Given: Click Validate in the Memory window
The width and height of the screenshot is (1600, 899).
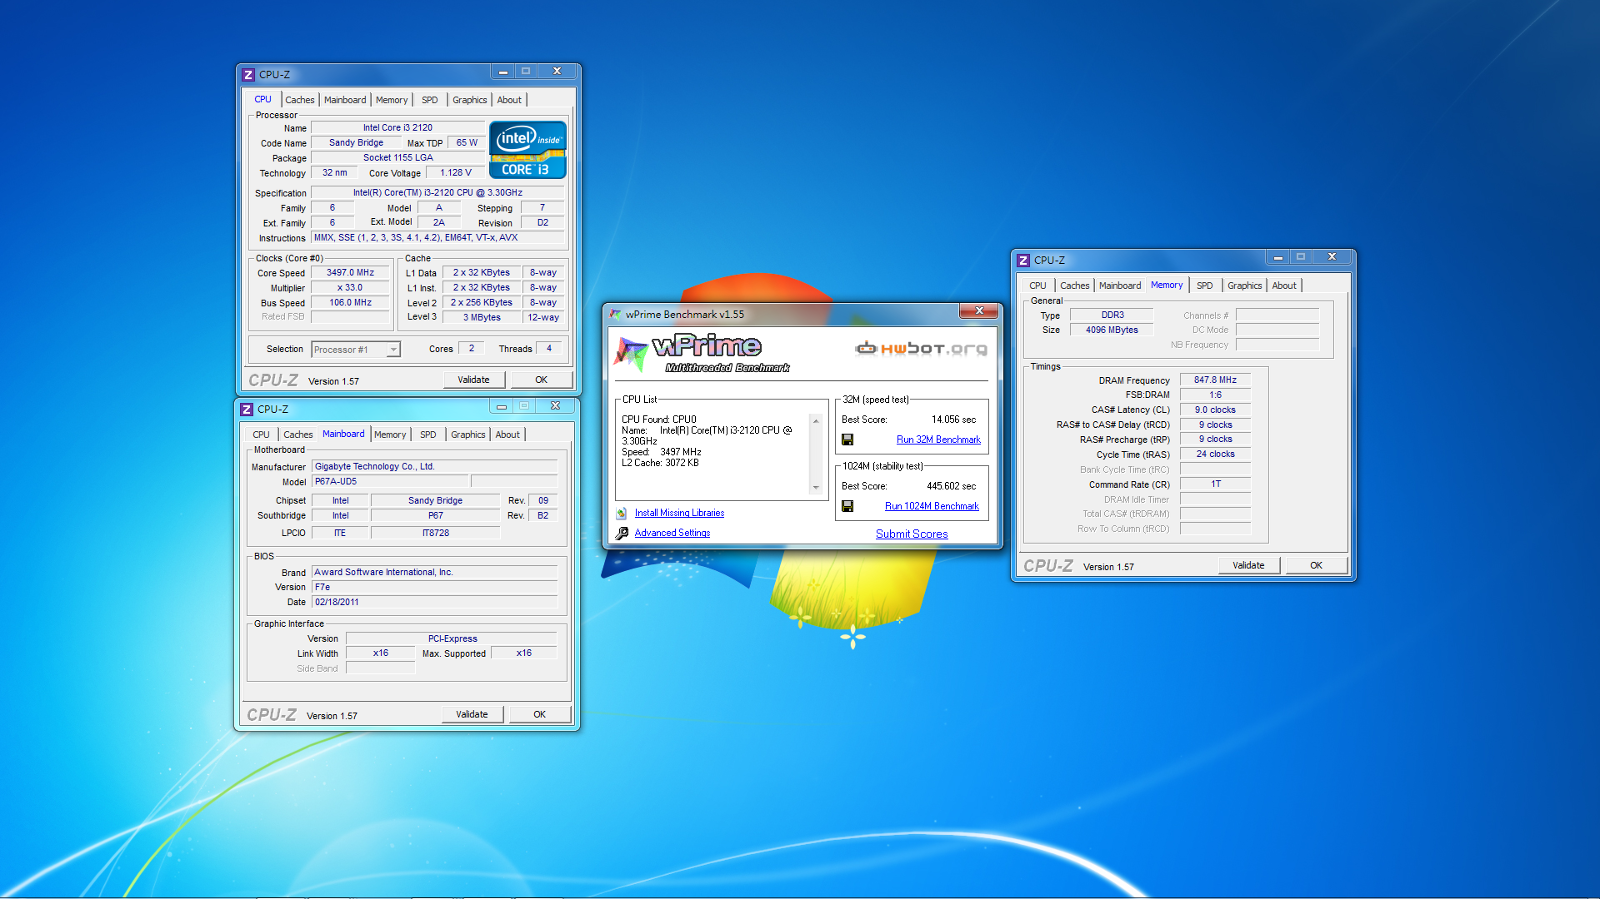Looking at the screenshot, I should [1248, 566].
